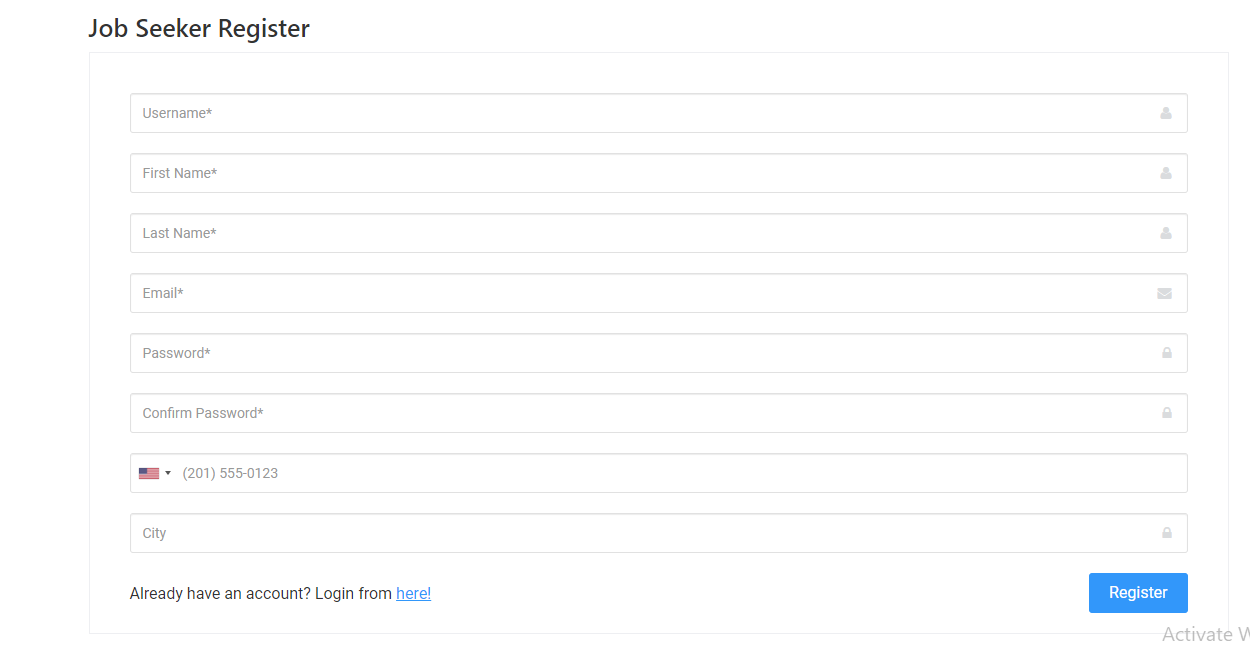Click the person icon in Username field
1250x650 pixels.
click(x=1165, y=113)
